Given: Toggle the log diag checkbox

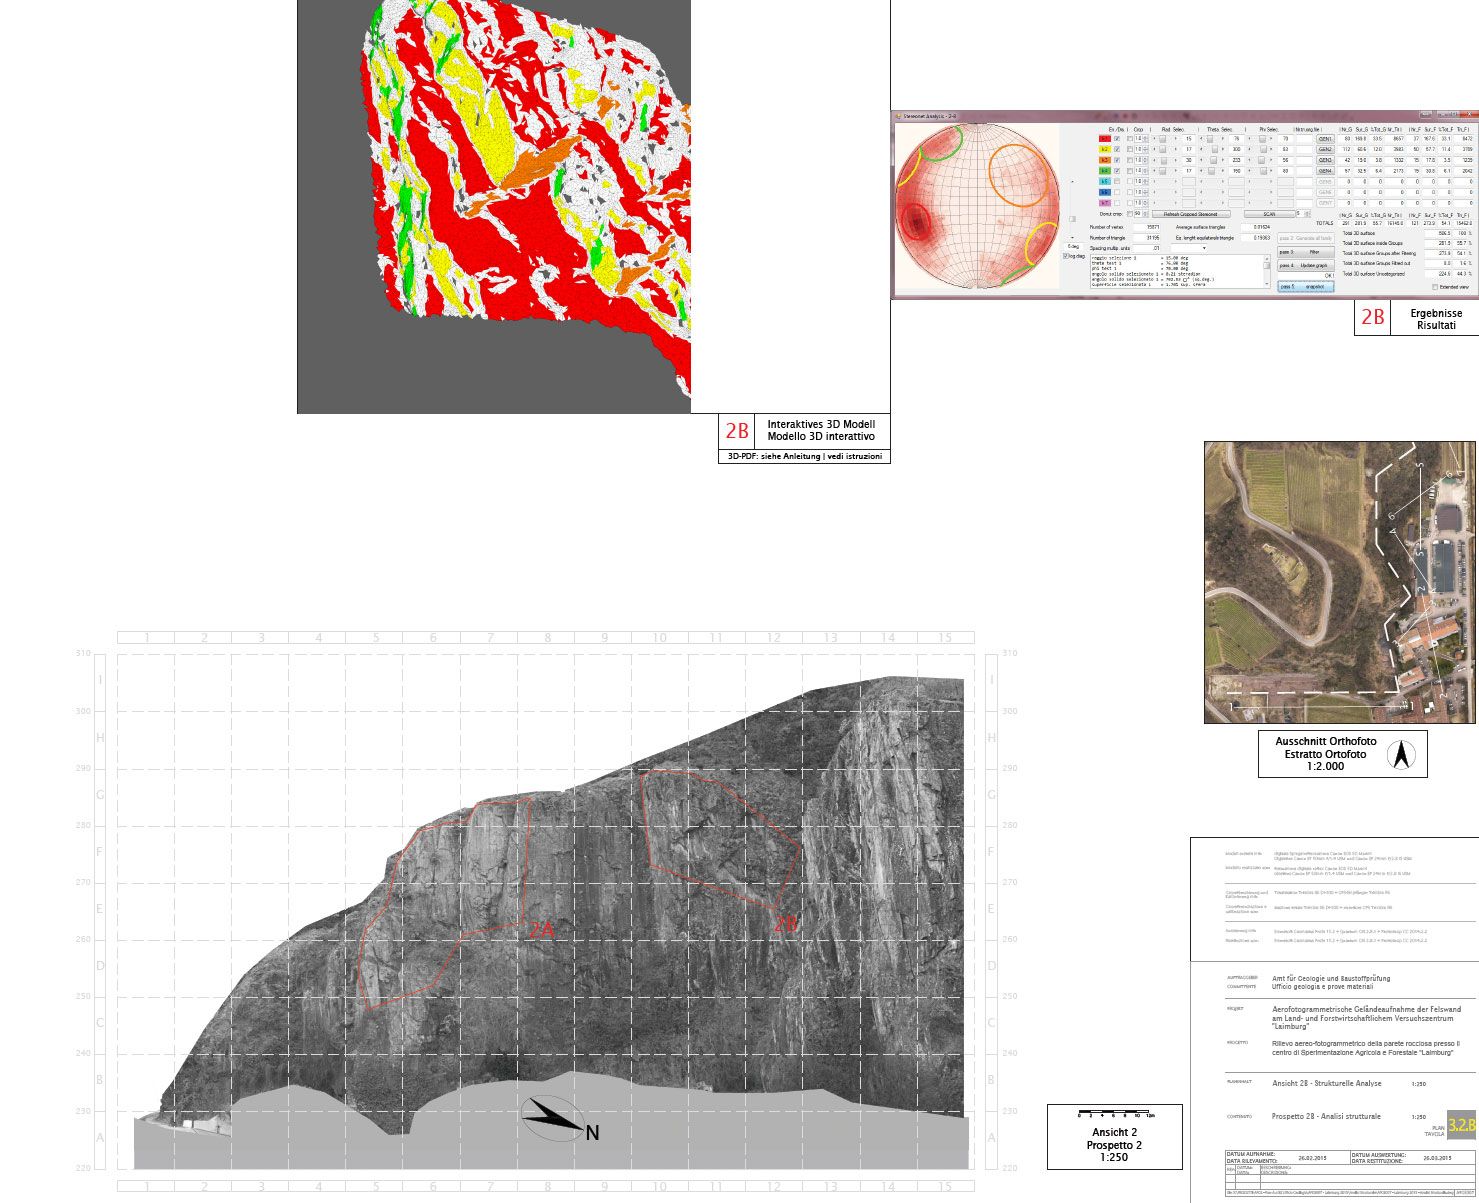Looking at the screenshot, I should [x=1066, y=256].
